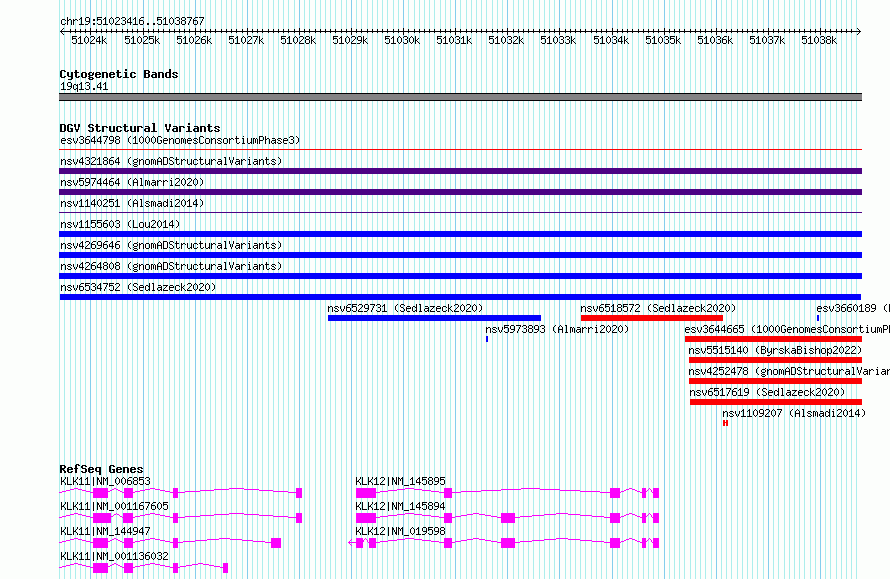Click the Cytogenetic Bands track heading

(119, 74)
